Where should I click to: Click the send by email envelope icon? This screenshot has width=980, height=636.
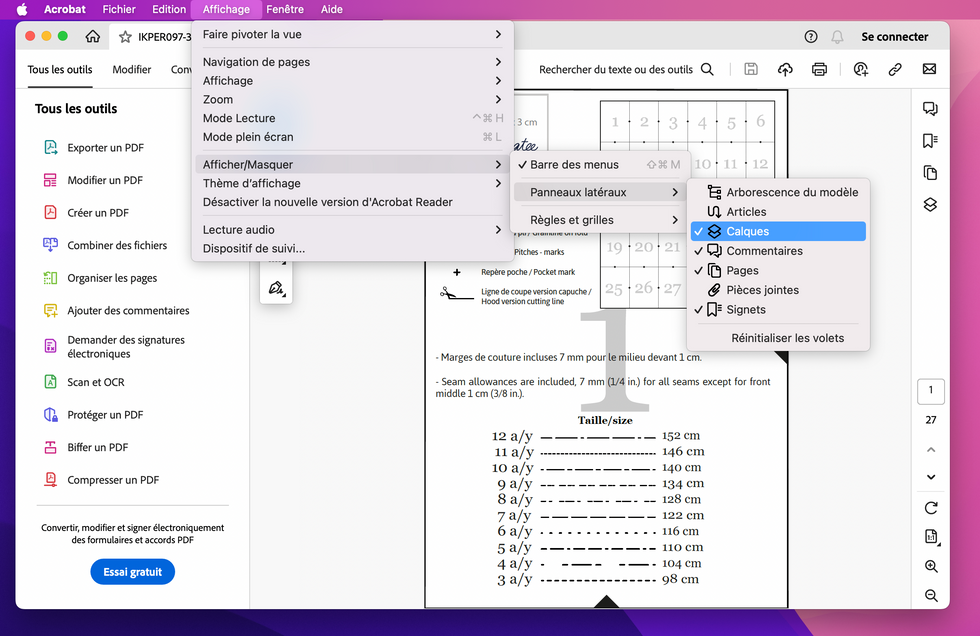pos(929,69)
